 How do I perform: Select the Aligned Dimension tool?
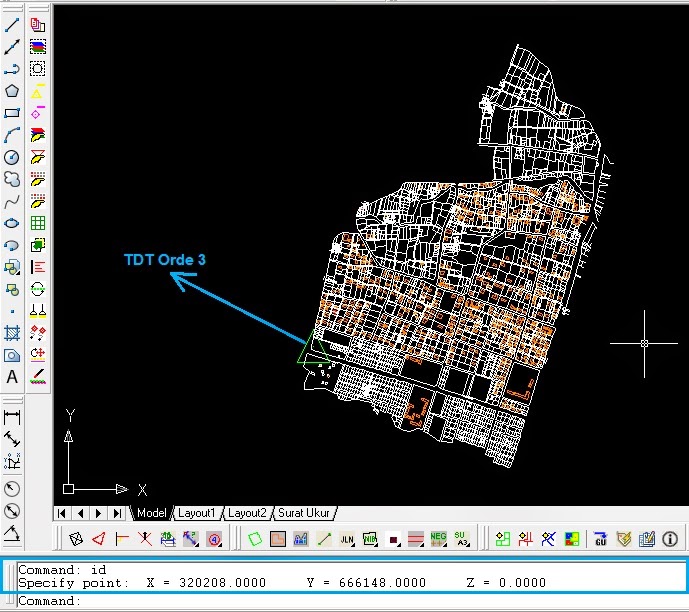coord(12,438)
